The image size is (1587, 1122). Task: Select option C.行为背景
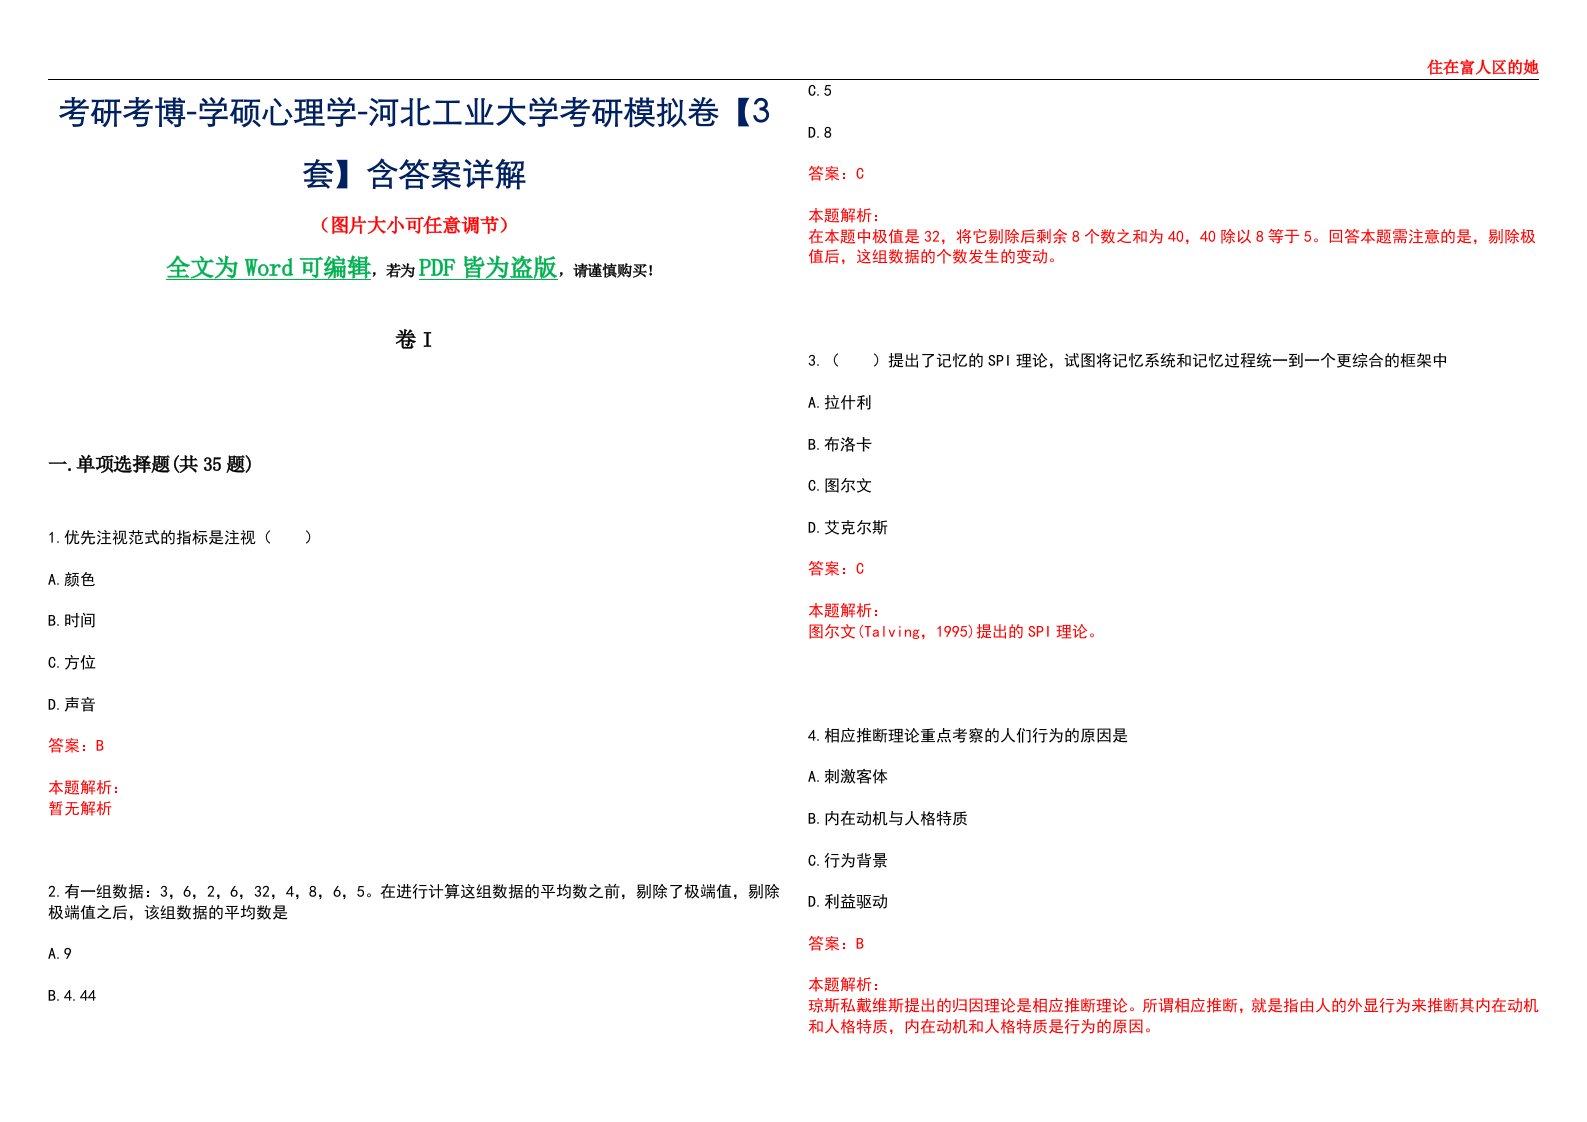[848, 860]
